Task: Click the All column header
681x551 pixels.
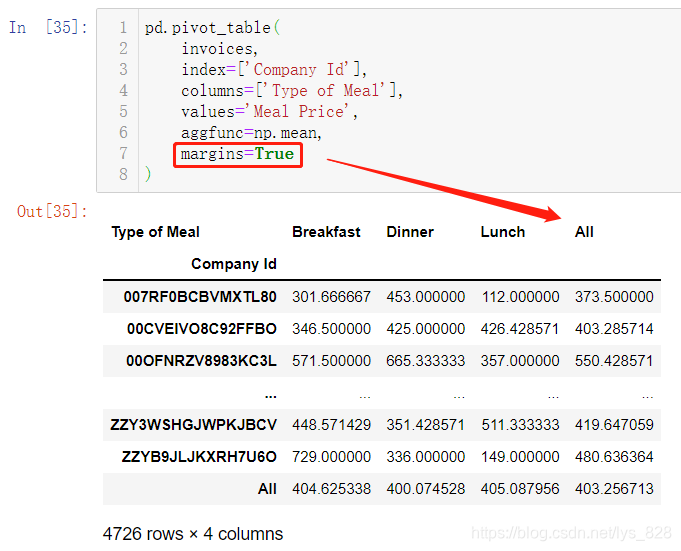Action: pyautogui.click(x=584, y=232)
